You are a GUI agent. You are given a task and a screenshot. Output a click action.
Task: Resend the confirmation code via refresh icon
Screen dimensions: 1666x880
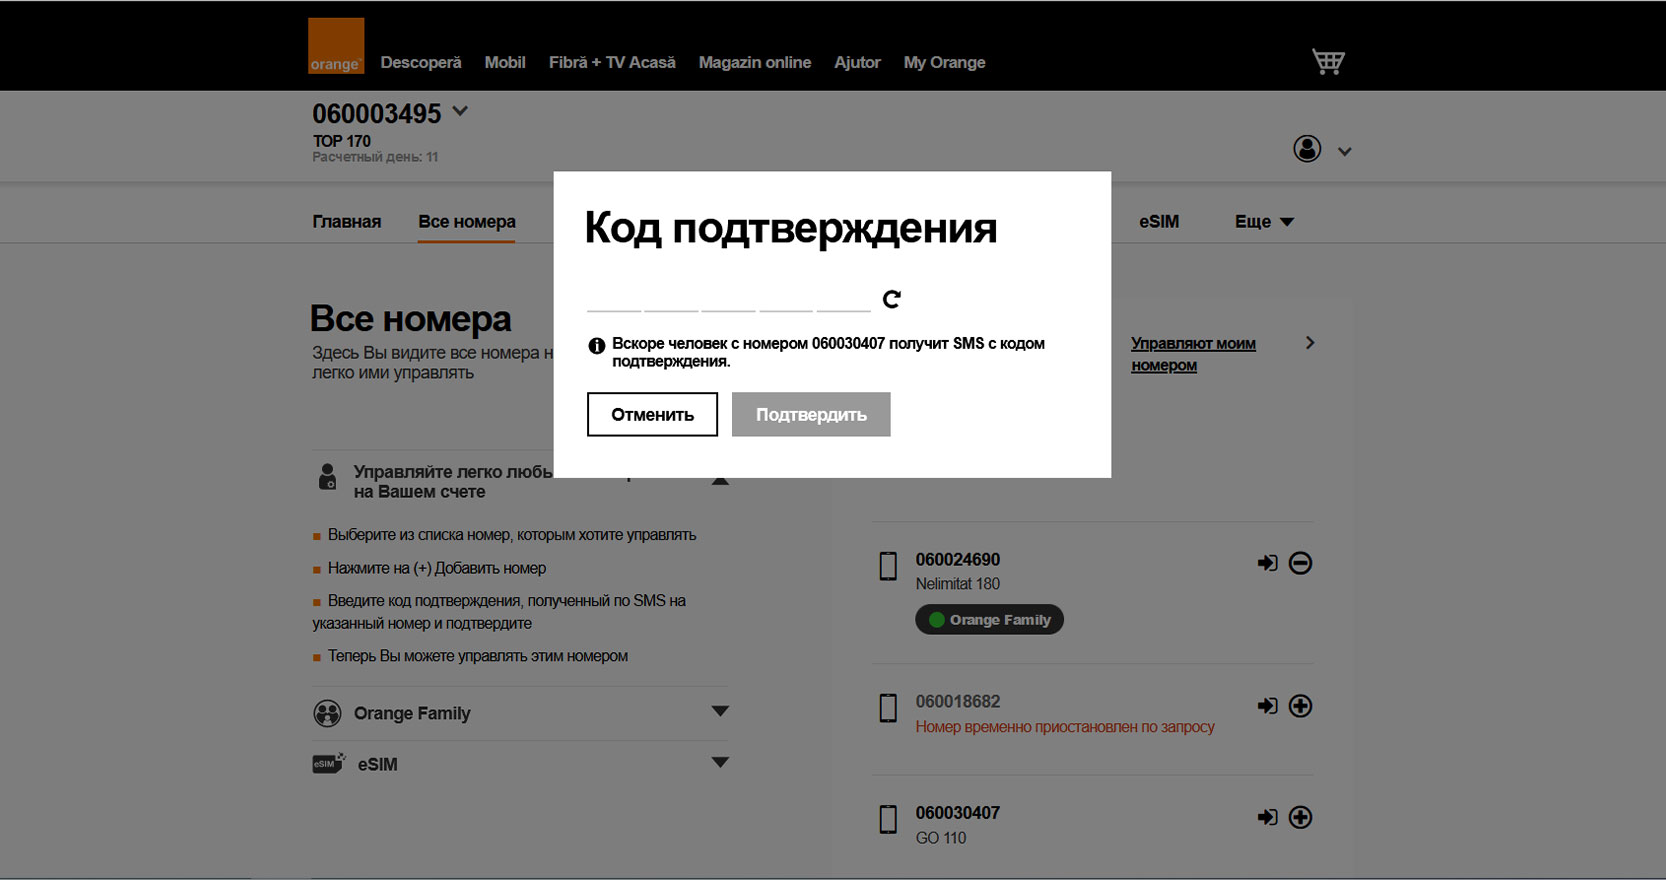click(x=891, y=299)
